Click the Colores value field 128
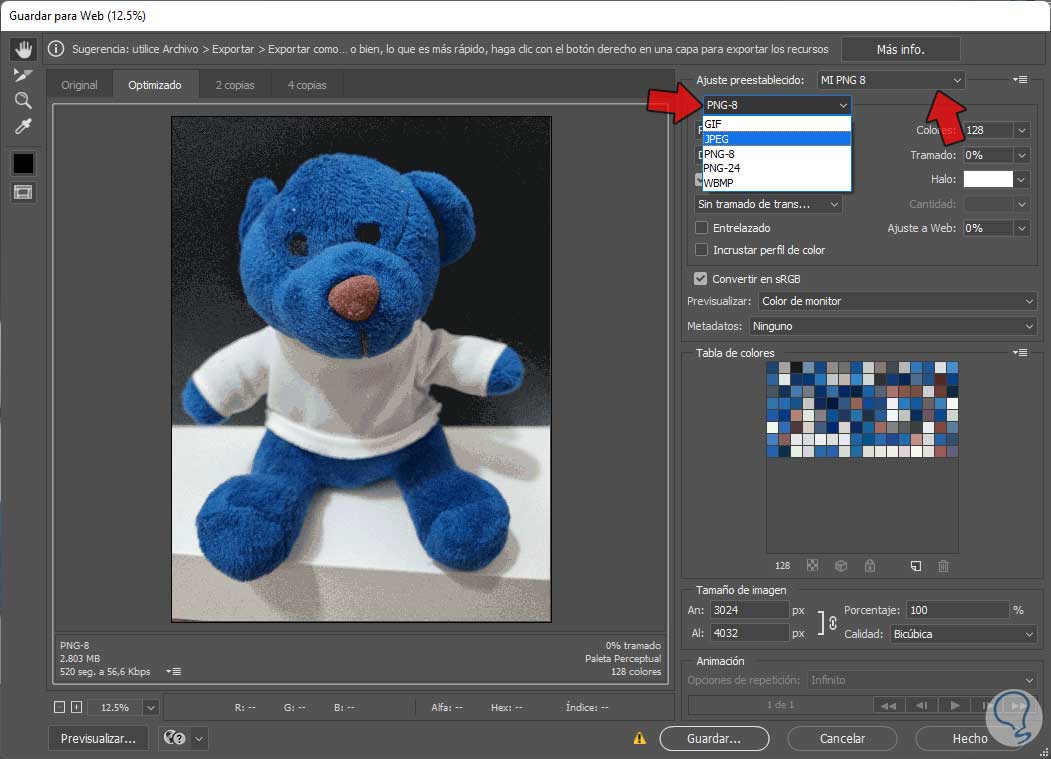Screen dimensions: 1051x759 (988, 130)
